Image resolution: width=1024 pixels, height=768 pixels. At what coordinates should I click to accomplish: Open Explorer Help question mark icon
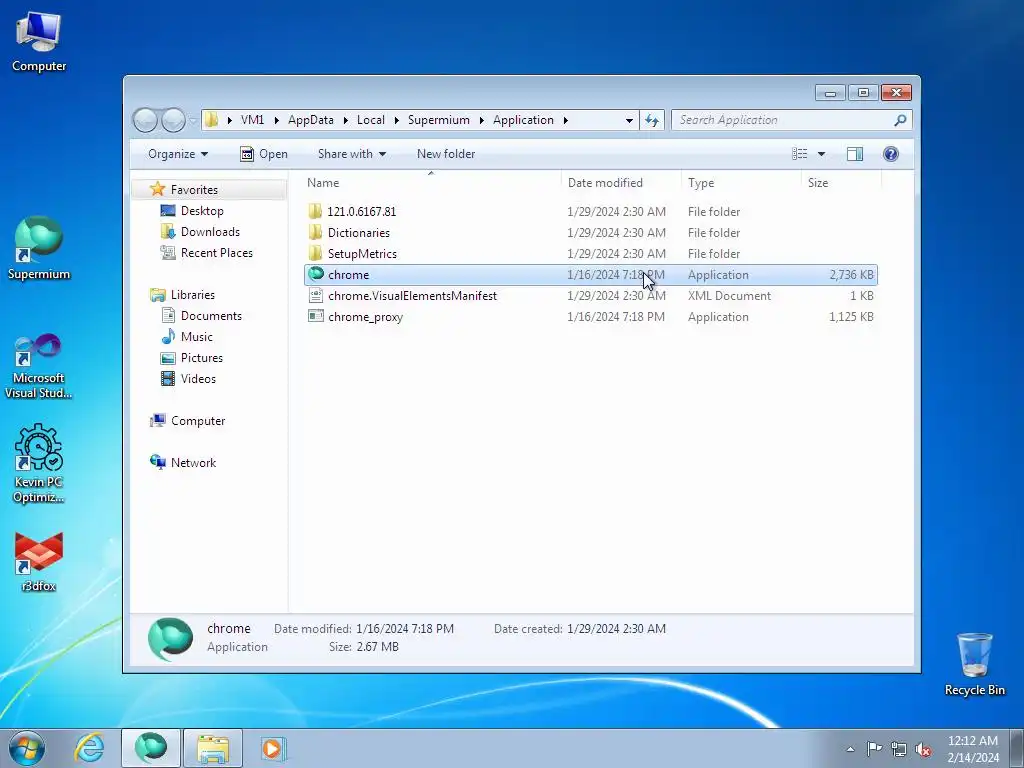point(891,153)
